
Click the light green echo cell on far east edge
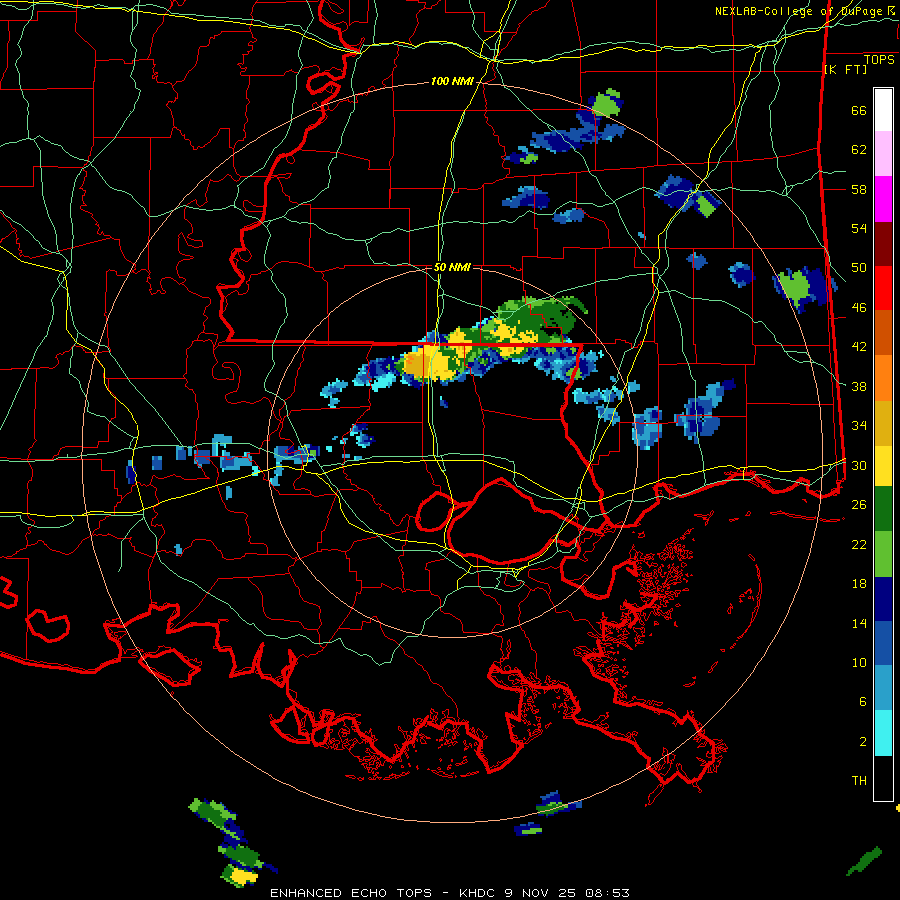[x=794, y=286]
